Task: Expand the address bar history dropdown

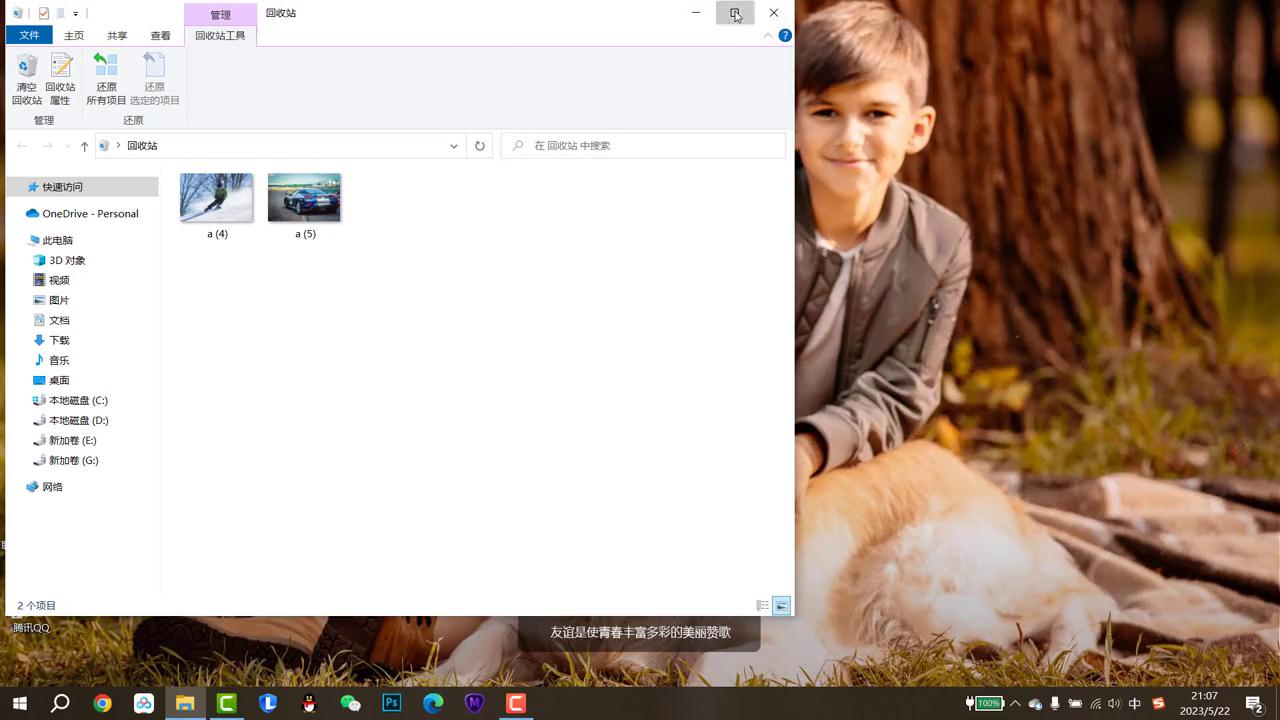Action: click(454, 146)
